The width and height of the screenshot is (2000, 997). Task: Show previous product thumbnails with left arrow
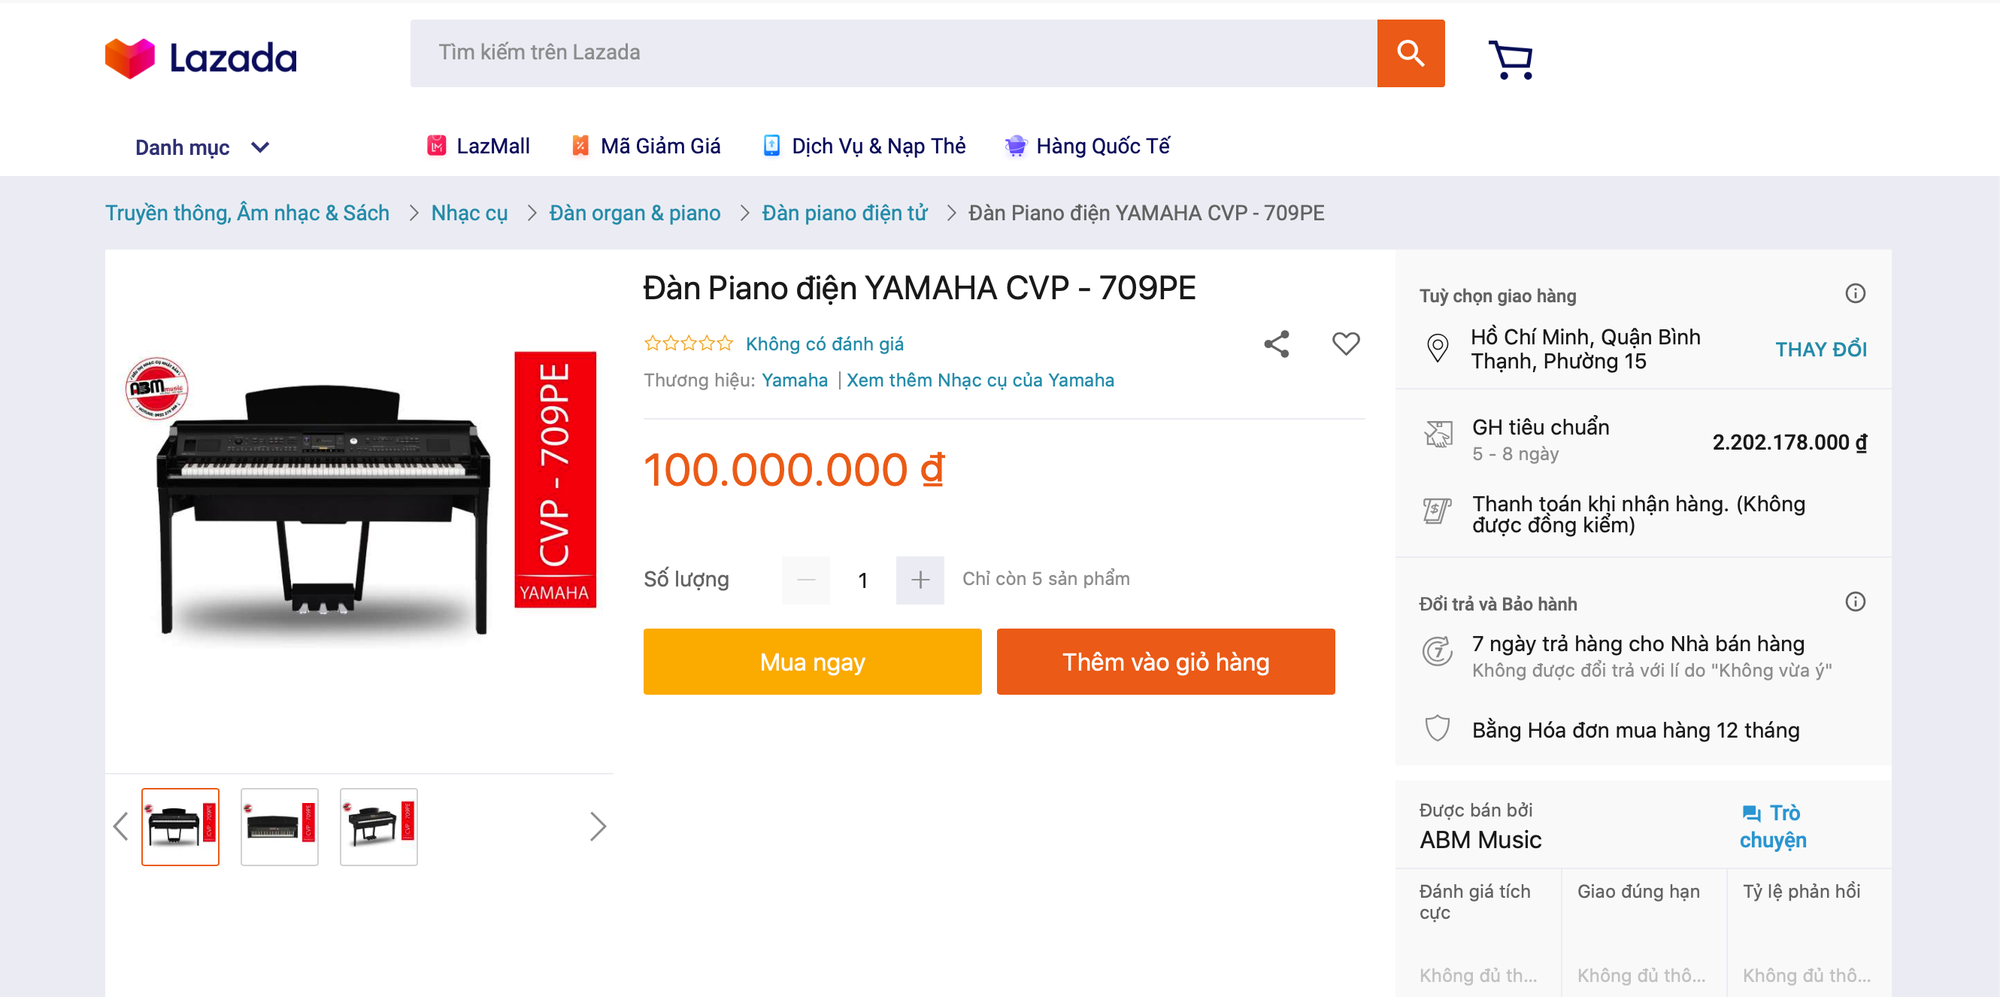pos(121,827)
